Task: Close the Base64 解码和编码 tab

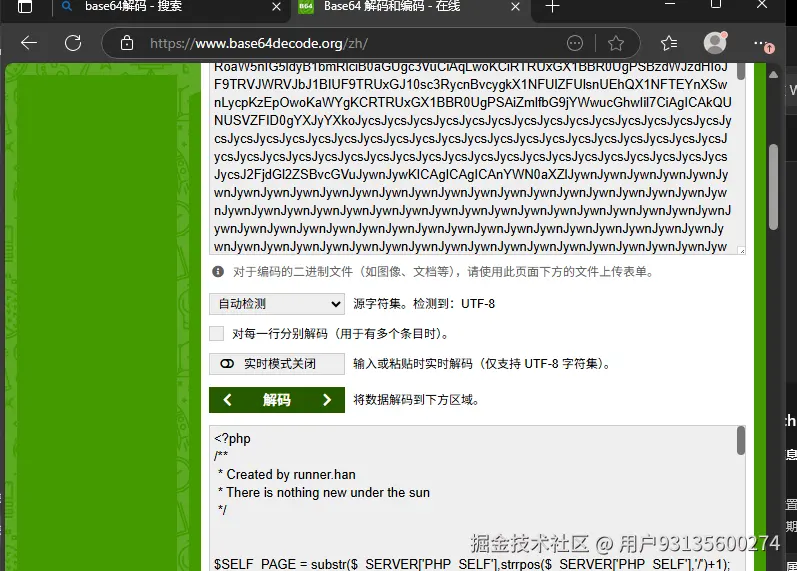Action: pyautogui.click(x=515, y=7)
